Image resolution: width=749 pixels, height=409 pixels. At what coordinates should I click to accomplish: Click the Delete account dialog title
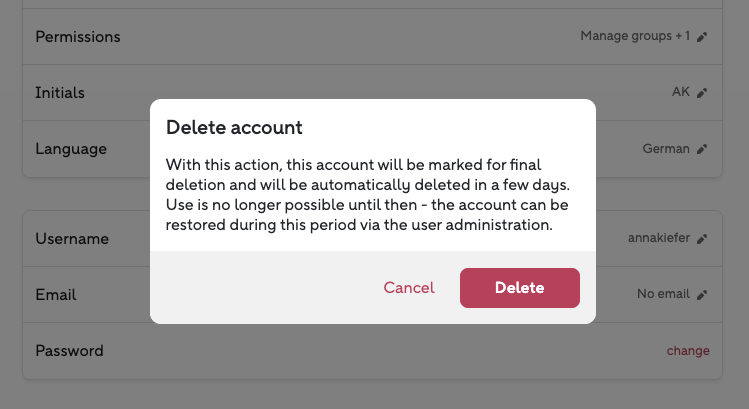pyautogui.click(x=234, y=127)
